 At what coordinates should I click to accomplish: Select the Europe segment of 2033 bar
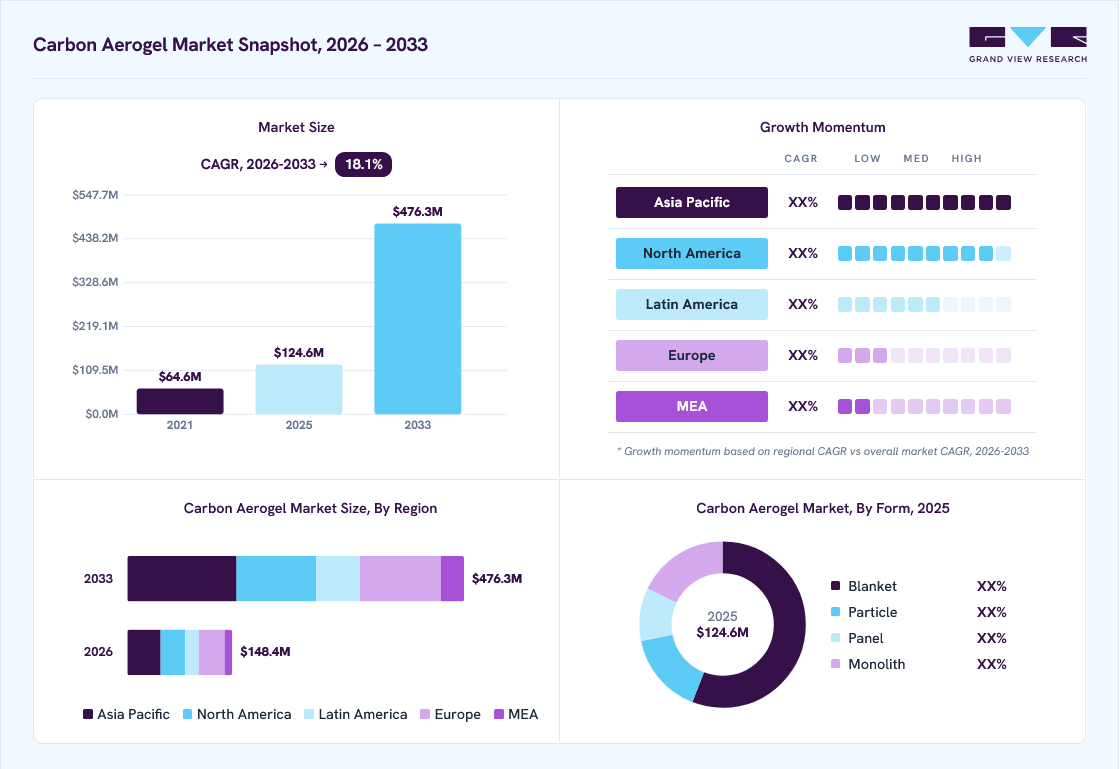[x=400, y=578]
